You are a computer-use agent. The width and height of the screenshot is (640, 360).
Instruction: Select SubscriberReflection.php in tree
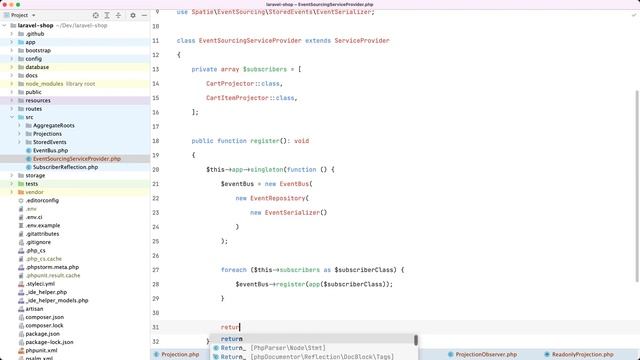pos(65,167)
